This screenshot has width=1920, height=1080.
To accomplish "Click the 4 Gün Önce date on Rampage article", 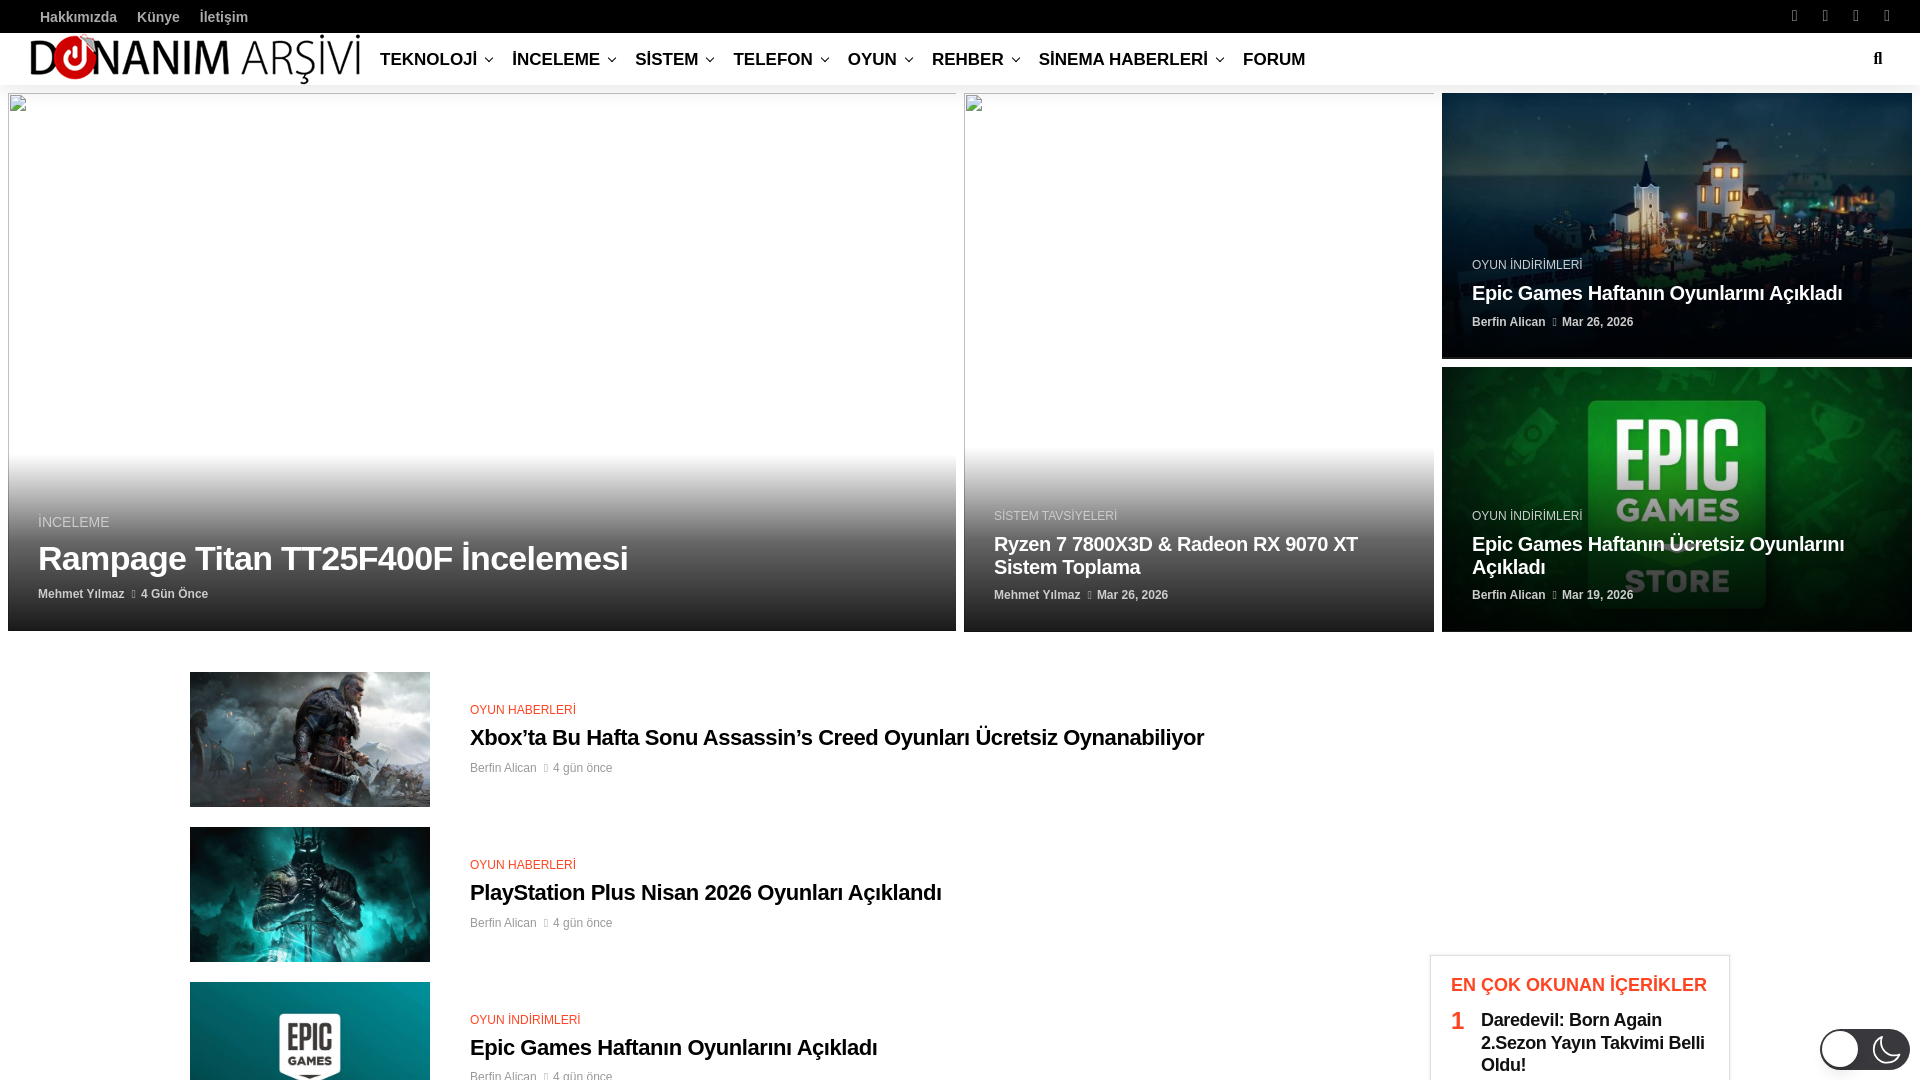I will click(174, 594).
